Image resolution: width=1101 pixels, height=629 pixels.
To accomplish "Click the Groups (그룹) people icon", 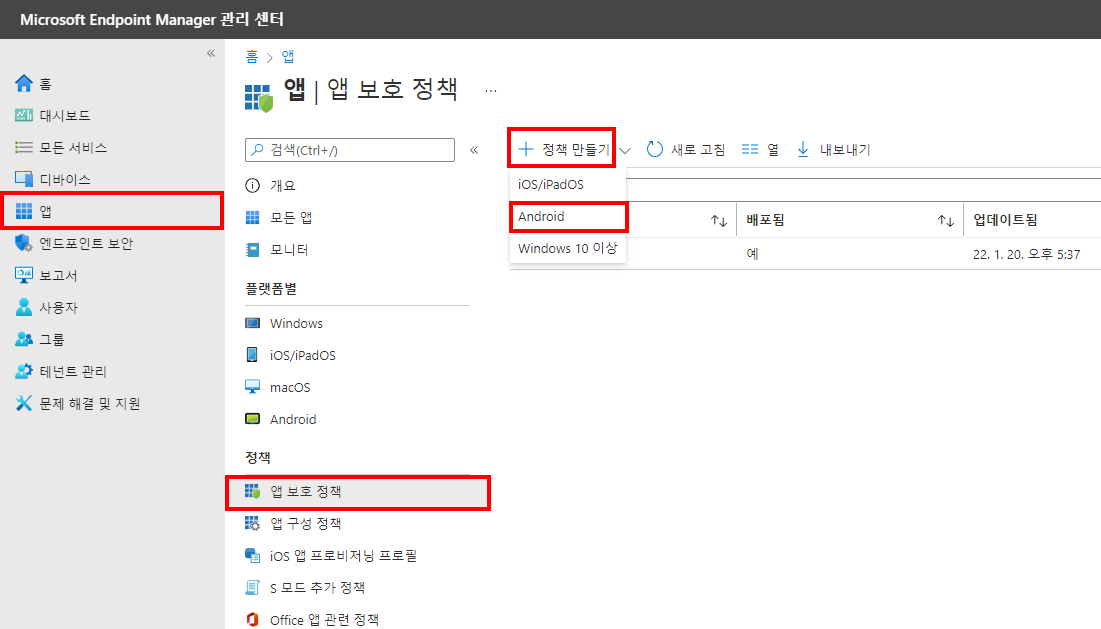I will click(x=24, y=339).
